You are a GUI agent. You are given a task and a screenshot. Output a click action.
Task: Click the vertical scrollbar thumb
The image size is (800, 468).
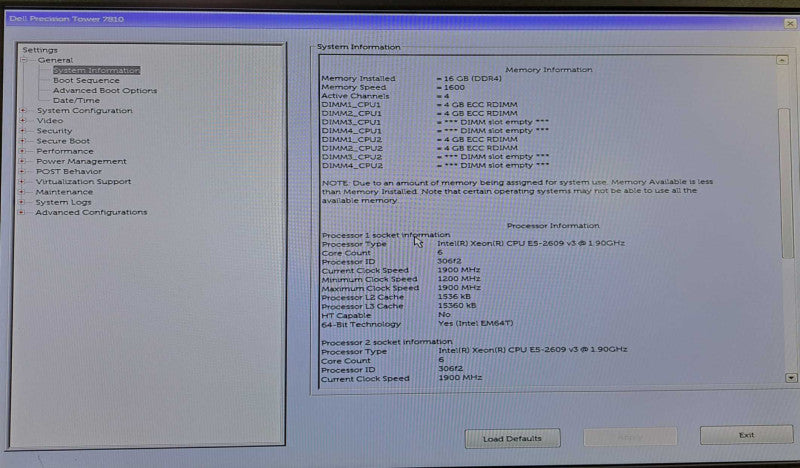point(785,182)
